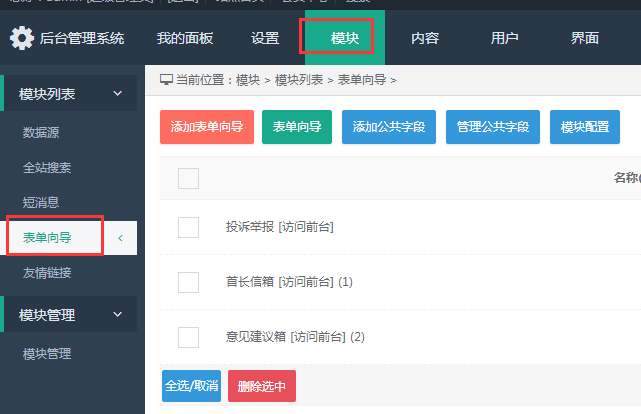
Task: Click the 后台管理系统 title text
Action: [x=82, y=38]
